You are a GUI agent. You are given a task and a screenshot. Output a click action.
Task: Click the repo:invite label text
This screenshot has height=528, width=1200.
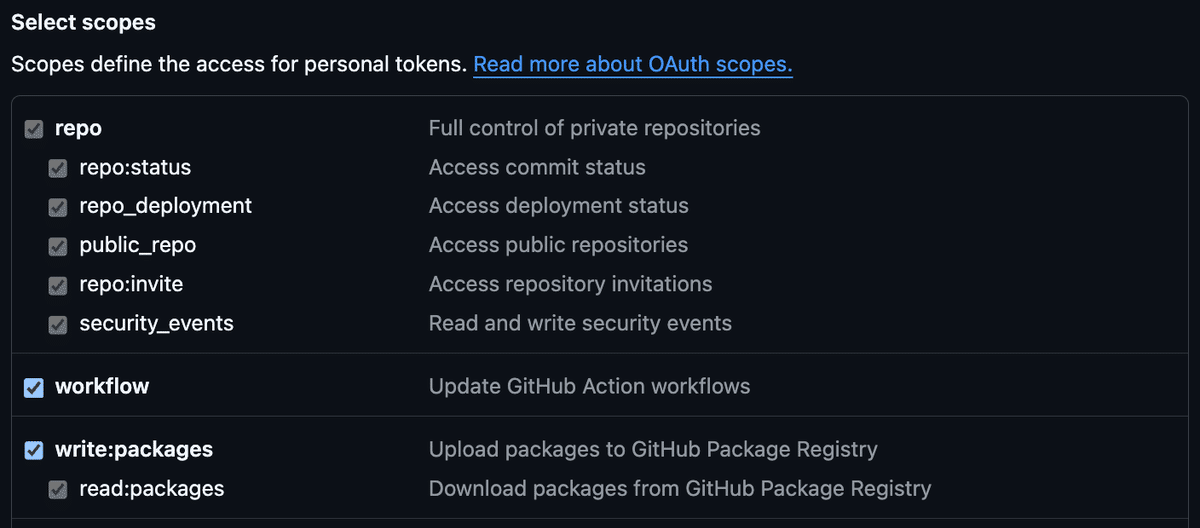pyautogui.click(x=131, y=284)
